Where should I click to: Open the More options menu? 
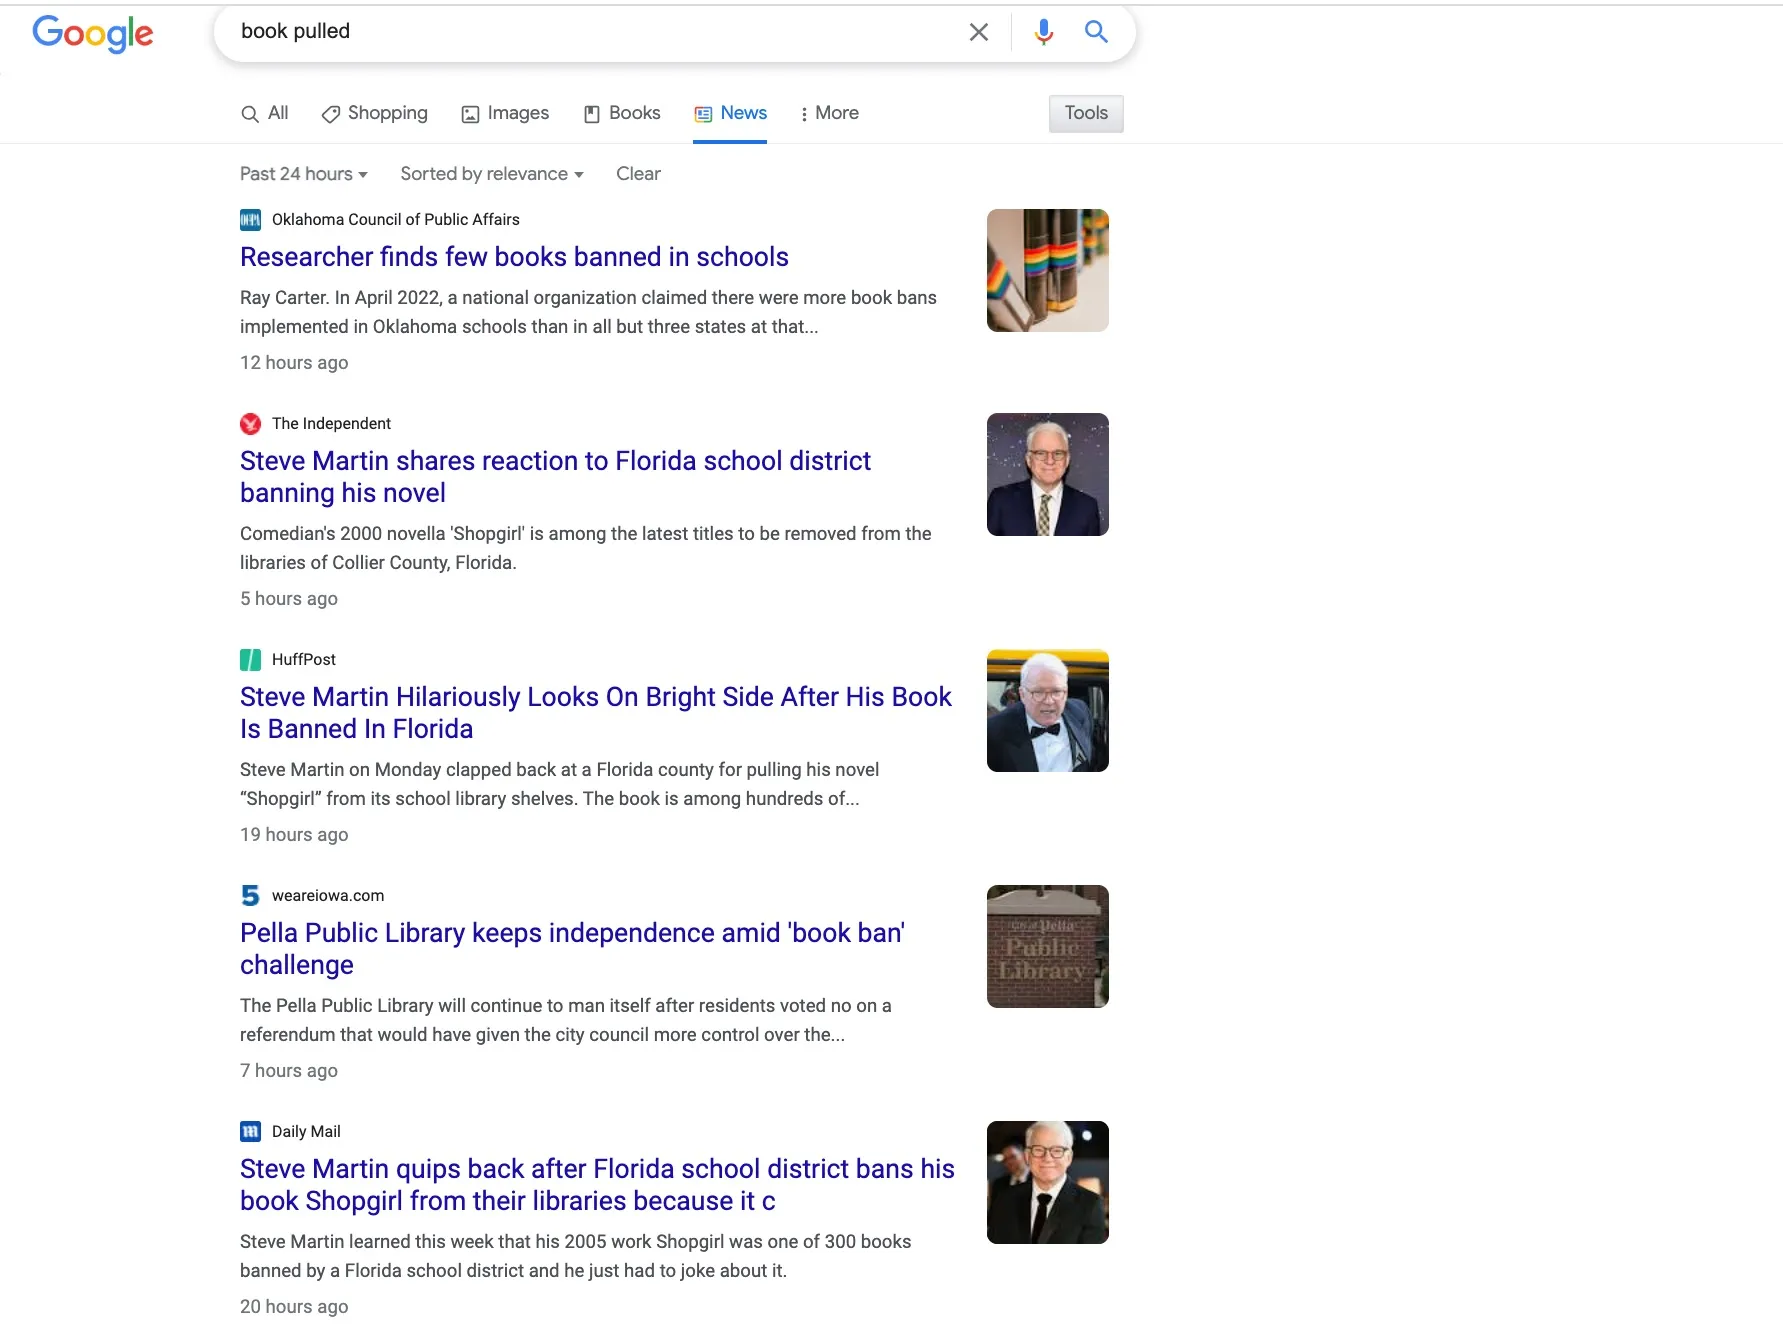point(829,113)
